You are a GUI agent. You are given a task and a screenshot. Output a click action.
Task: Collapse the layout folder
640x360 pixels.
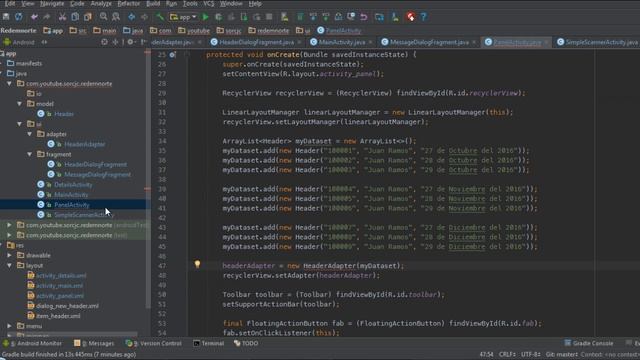pos(9,265)
